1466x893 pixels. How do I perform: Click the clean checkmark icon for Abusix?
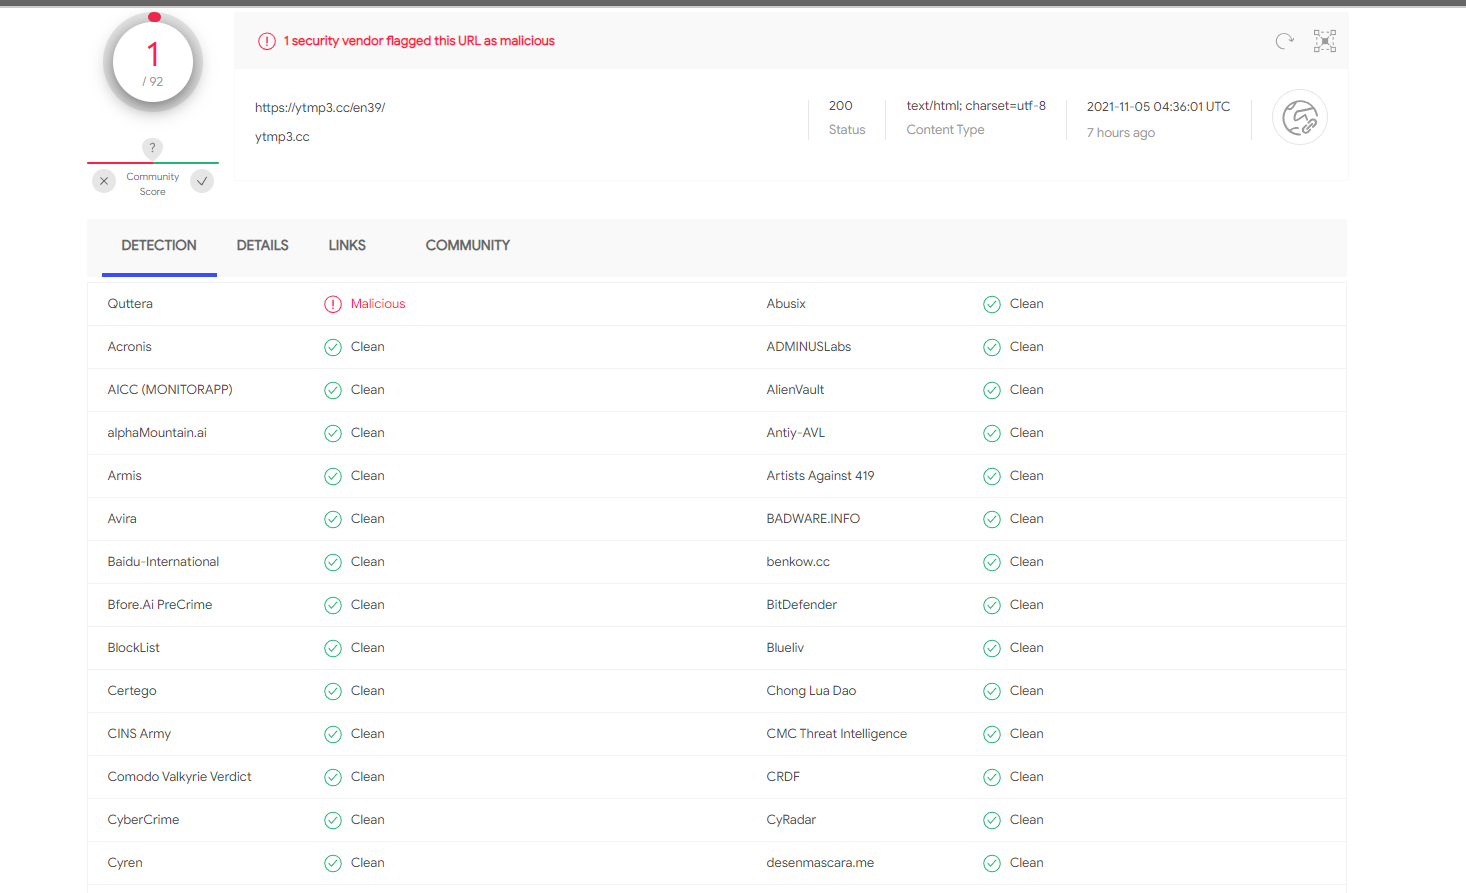(992, 304)
